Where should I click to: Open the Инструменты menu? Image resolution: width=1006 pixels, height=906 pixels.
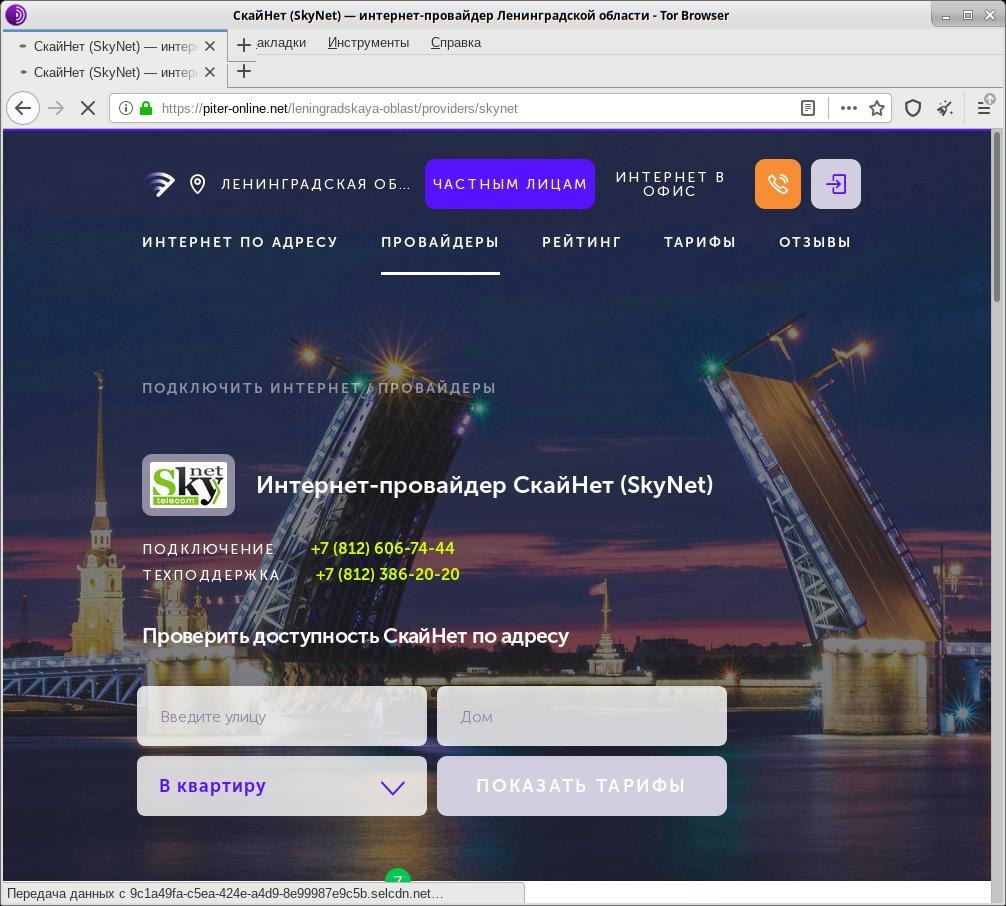pos(368,42)
